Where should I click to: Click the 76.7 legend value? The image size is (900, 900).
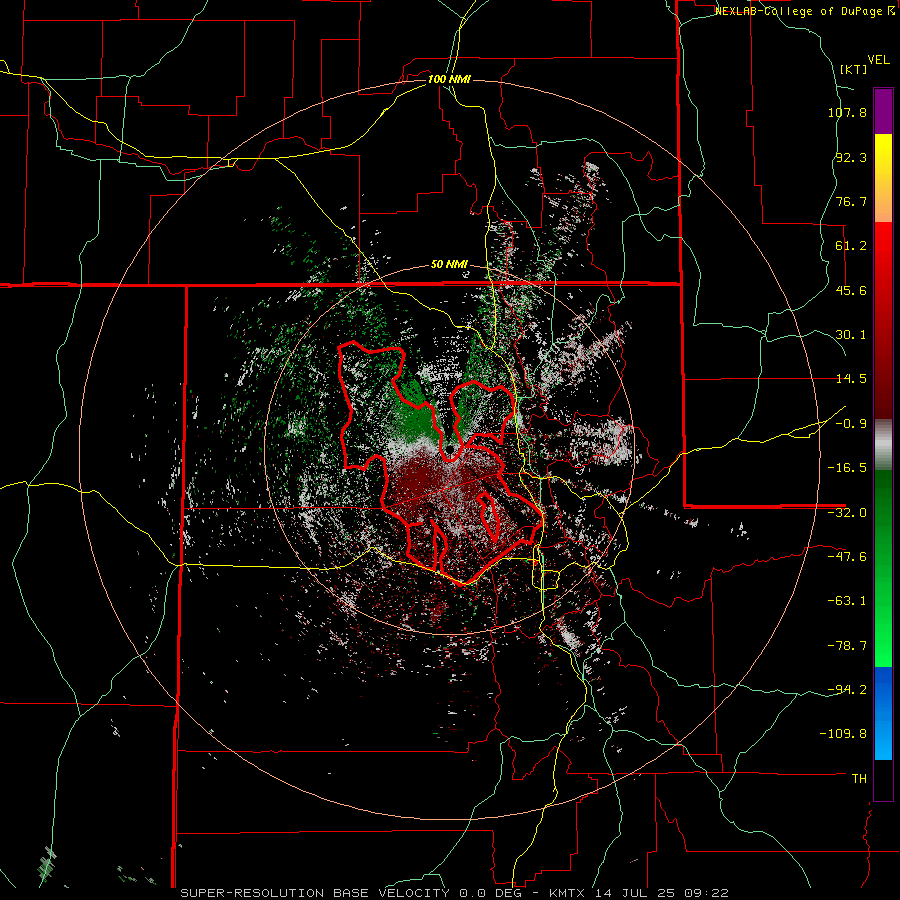tap(851, 201)
